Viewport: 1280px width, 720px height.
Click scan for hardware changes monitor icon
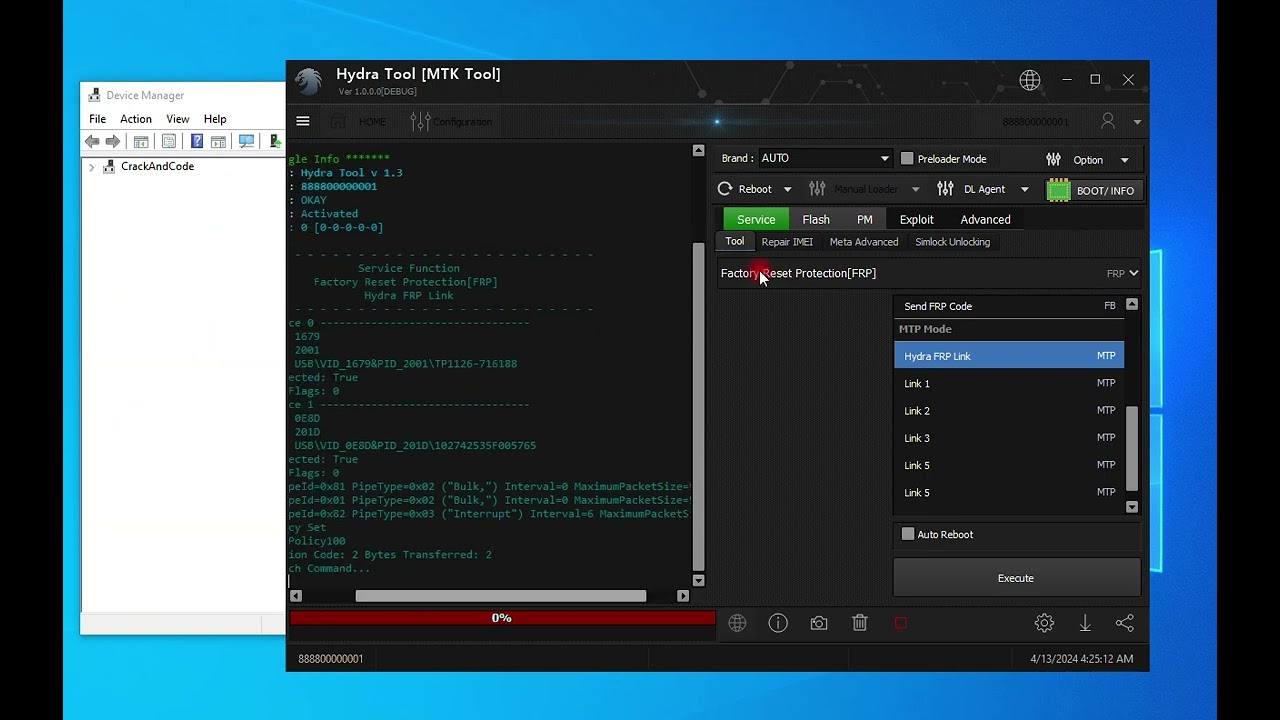[x=246, y=142]
